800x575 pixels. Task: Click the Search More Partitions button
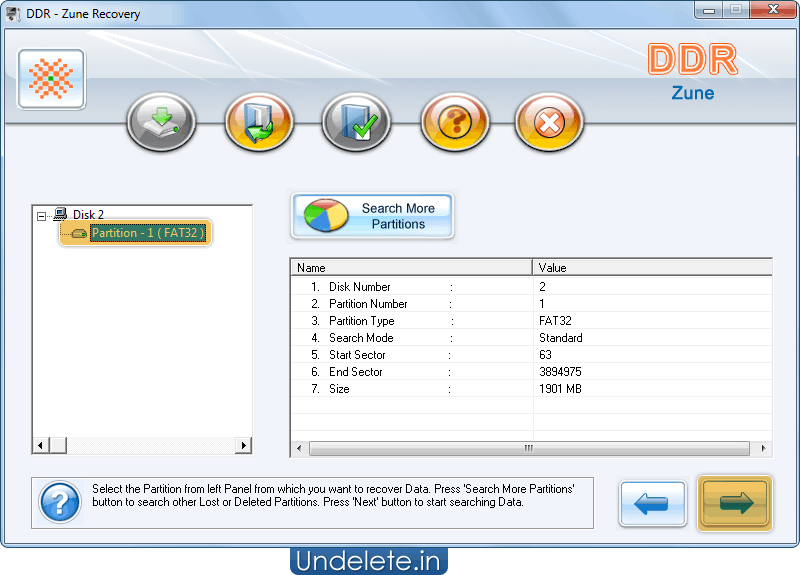pos(372,216)
